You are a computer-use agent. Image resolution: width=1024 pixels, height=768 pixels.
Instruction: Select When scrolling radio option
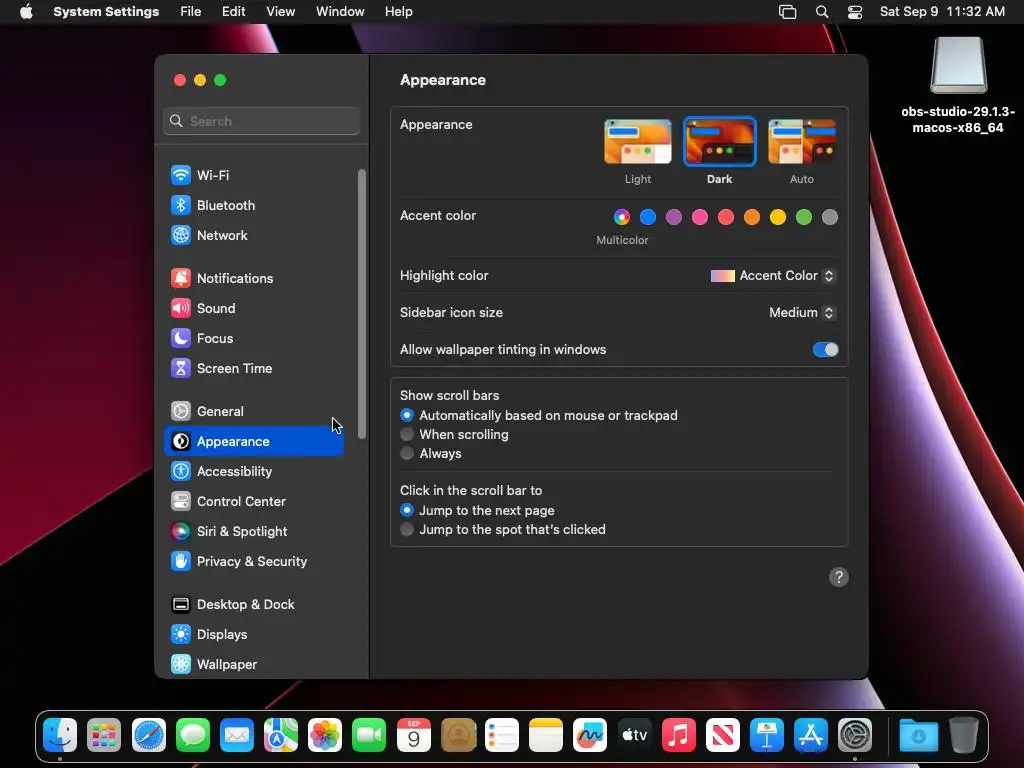pyautogui.click(x=407, y=434)
